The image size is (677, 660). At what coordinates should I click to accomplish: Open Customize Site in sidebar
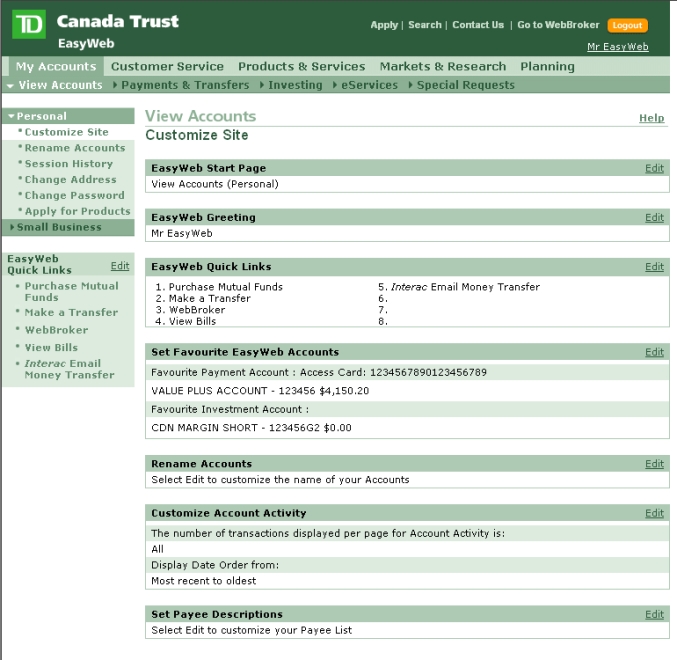pos(66,132)
